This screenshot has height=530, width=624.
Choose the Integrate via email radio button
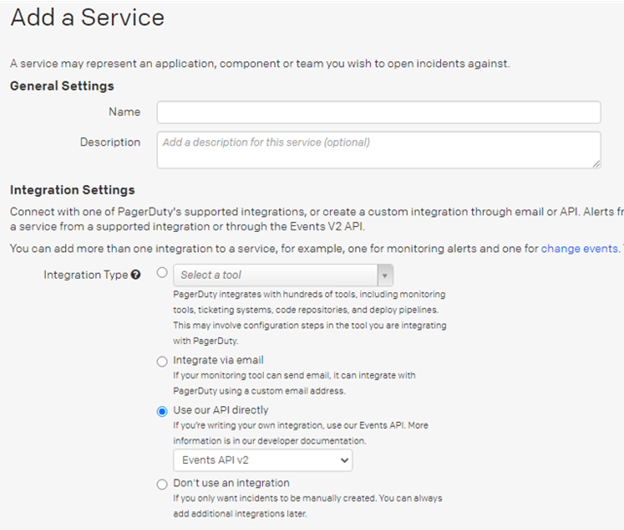tap(162, 361)
